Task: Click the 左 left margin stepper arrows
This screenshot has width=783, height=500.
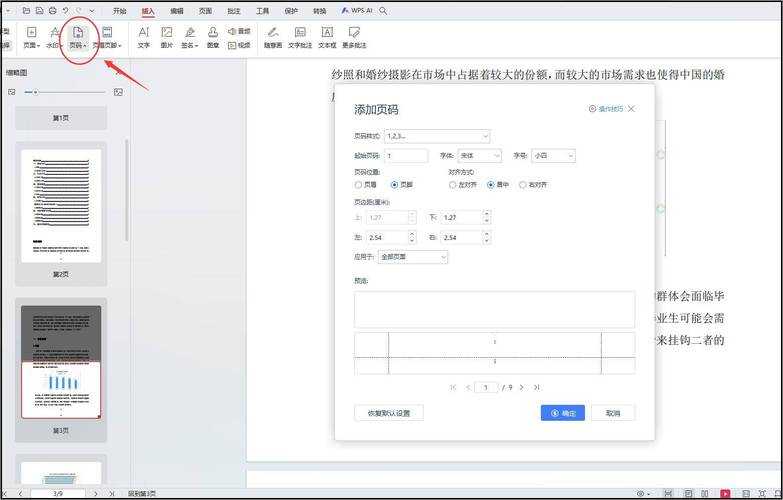Action: point(412,237)
